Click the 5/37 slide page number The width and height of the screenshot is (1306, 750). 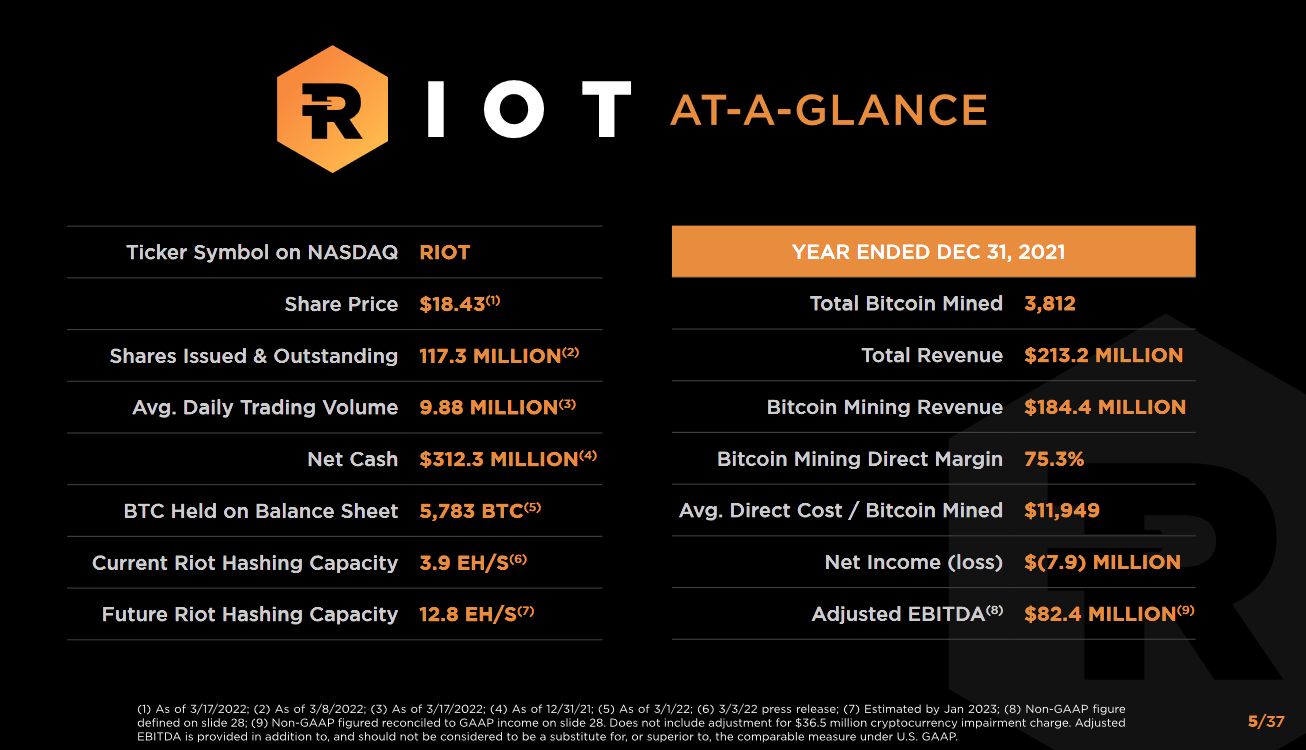pos(1265,721)
